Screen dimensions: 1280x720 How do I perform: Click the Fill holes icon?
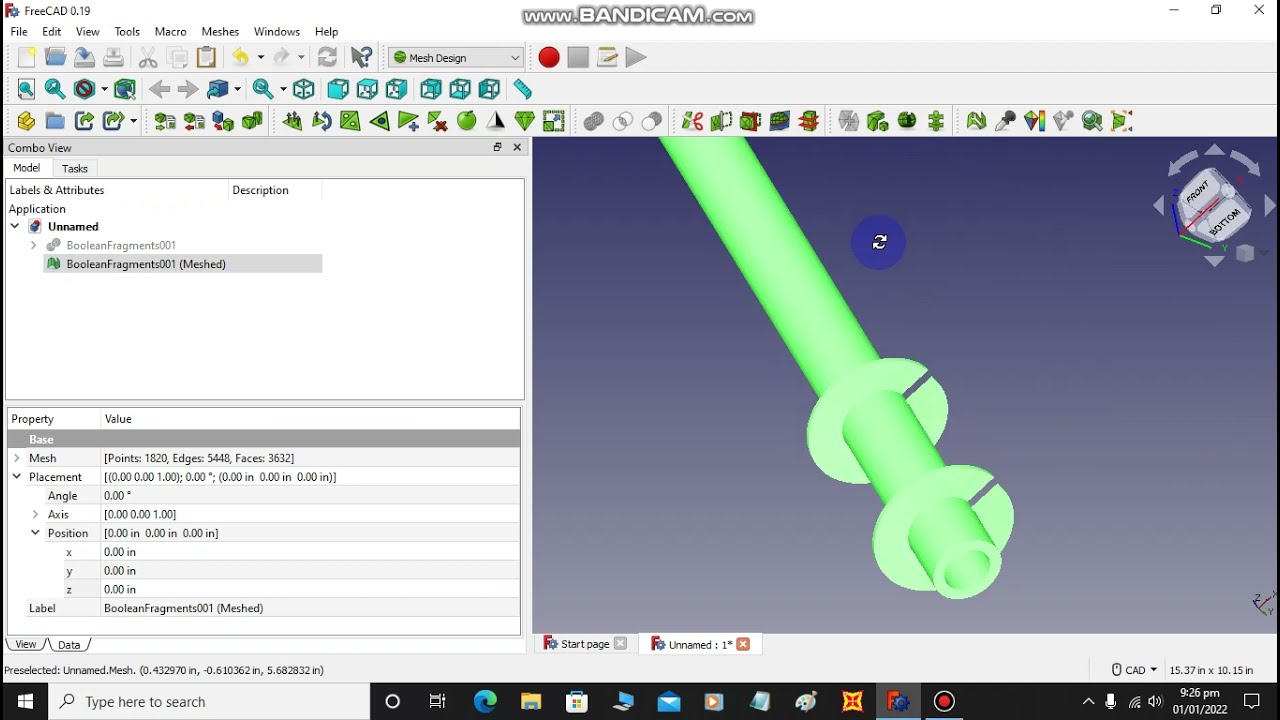350,121
